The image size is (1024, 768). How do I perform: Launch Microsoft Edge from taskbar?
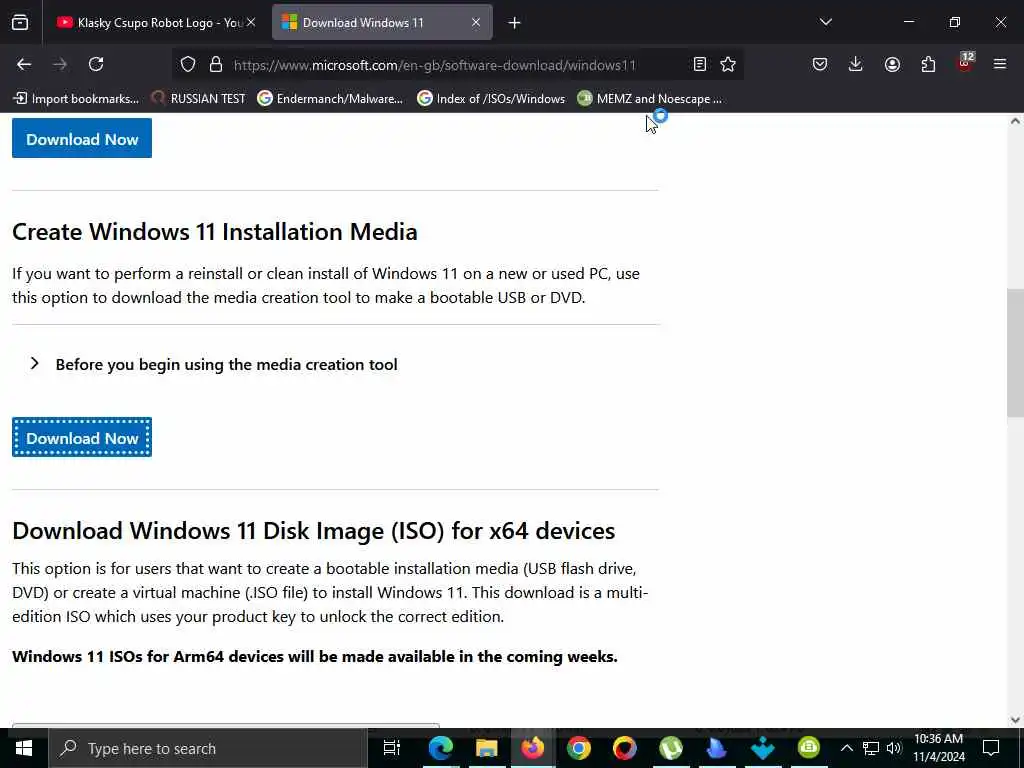pyautogui.click(x=440, y=748)
